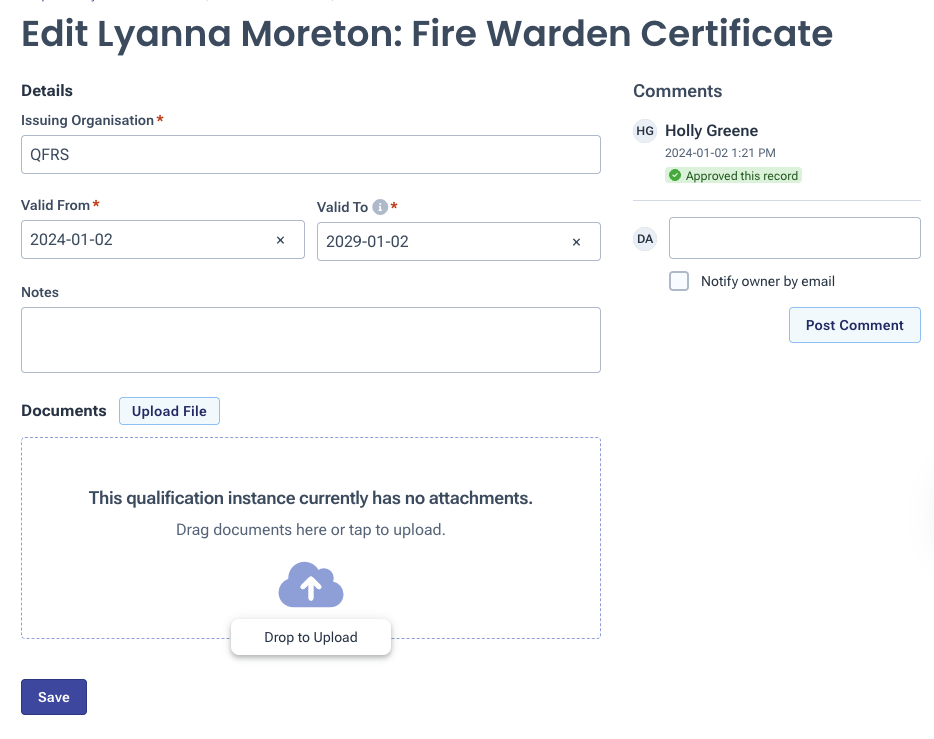Select the Holly Greene commenter name
This screenshot has width=934, height=739.
point(711,131)
